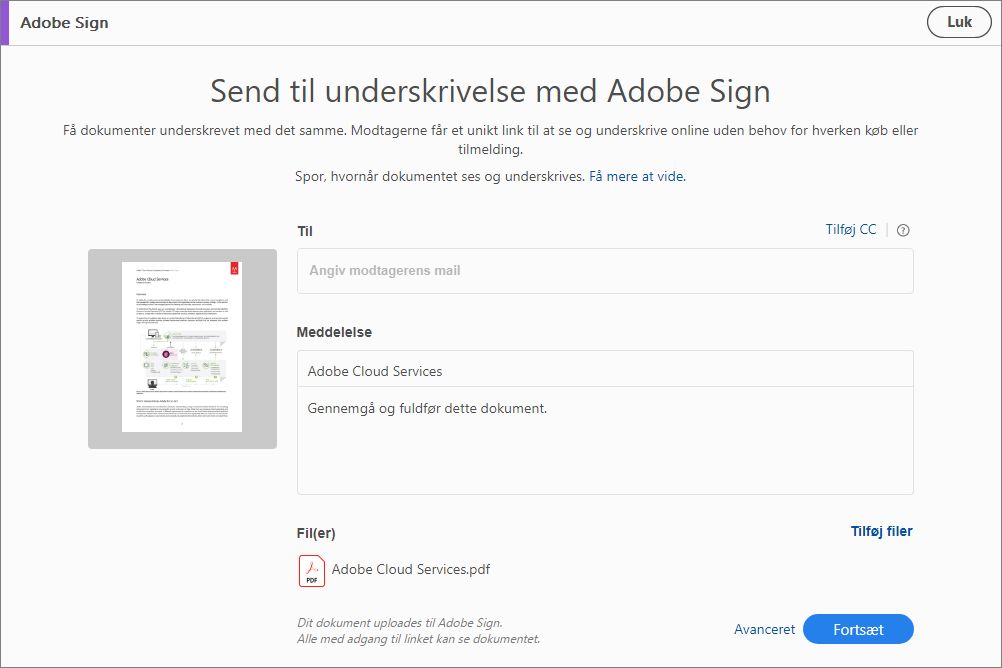Click the message body starting with Gennemgå

(x=604, y=439)
